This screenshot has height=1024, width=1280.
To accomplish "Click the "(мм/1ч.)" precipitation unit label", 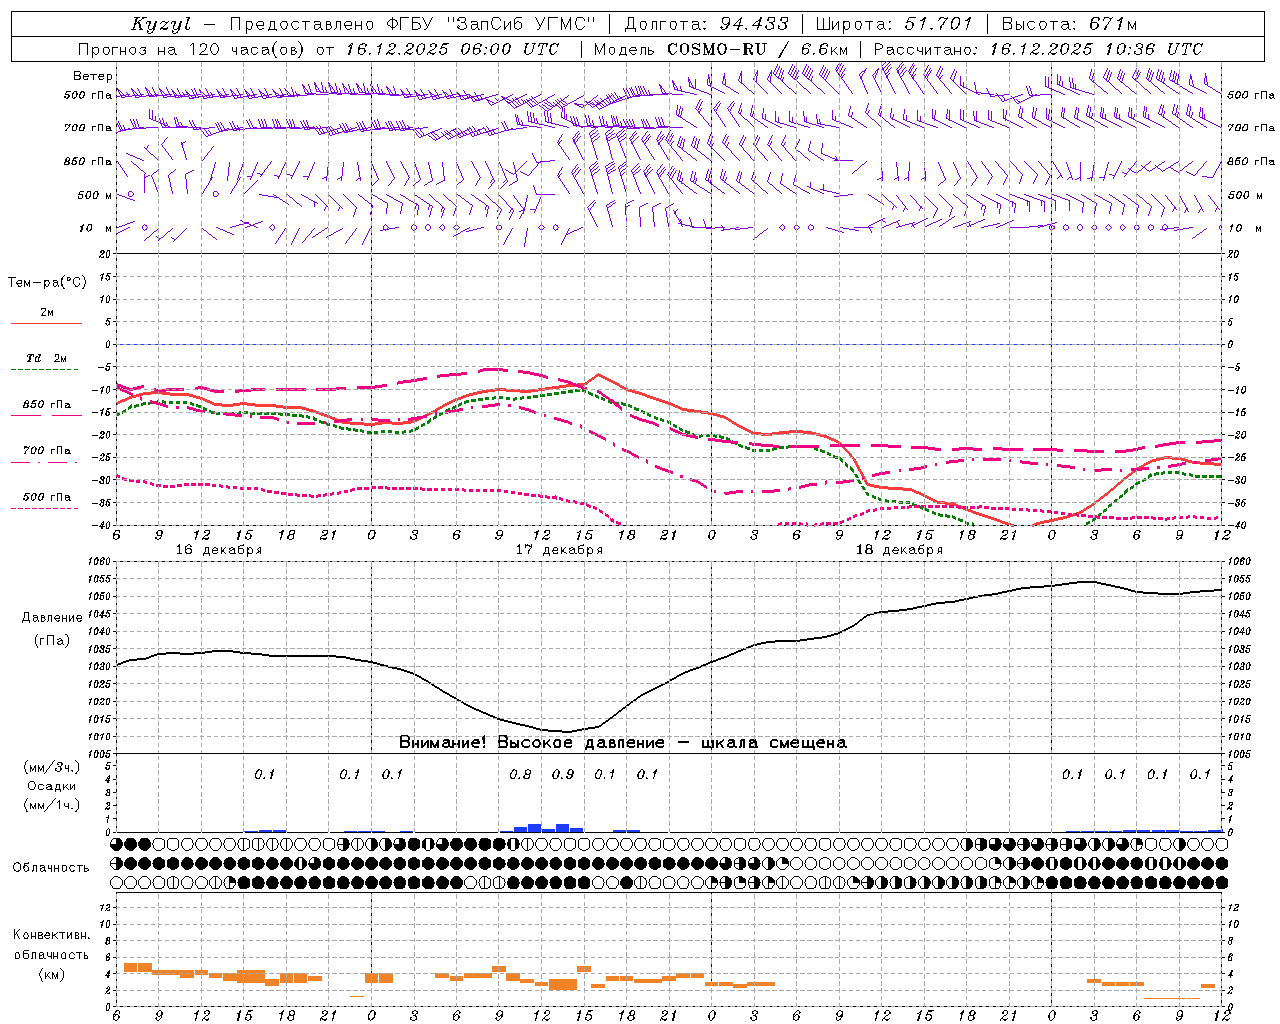I will pos(52,805).
